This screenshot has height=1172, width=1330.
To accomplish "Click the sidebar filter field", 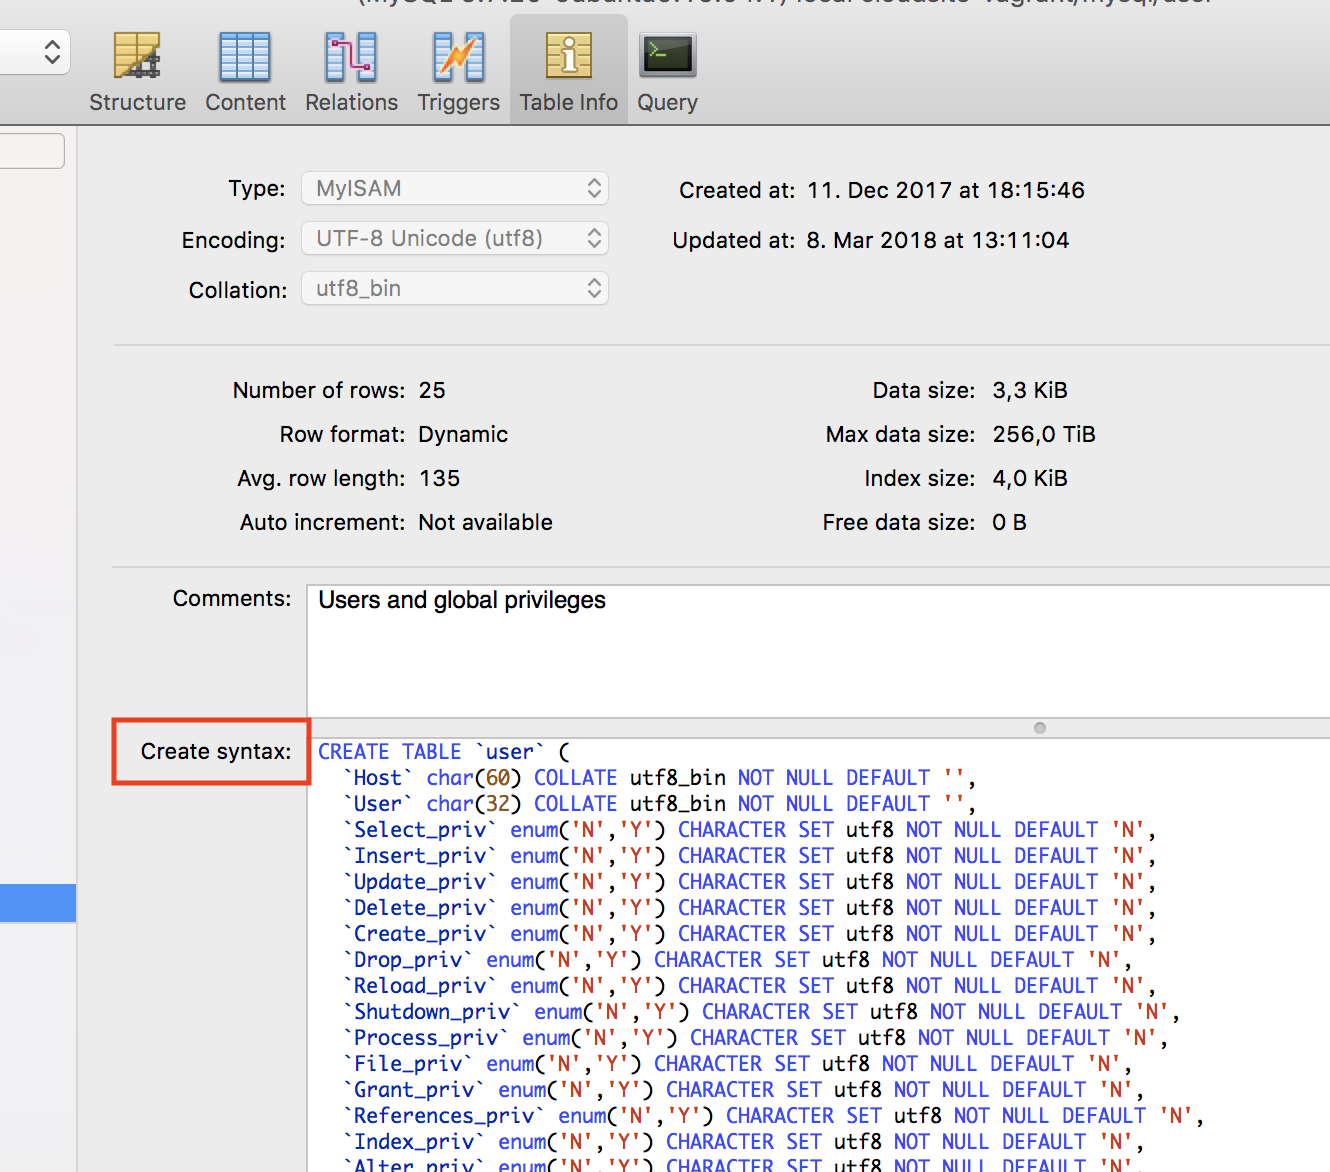I will coord(30,150).
